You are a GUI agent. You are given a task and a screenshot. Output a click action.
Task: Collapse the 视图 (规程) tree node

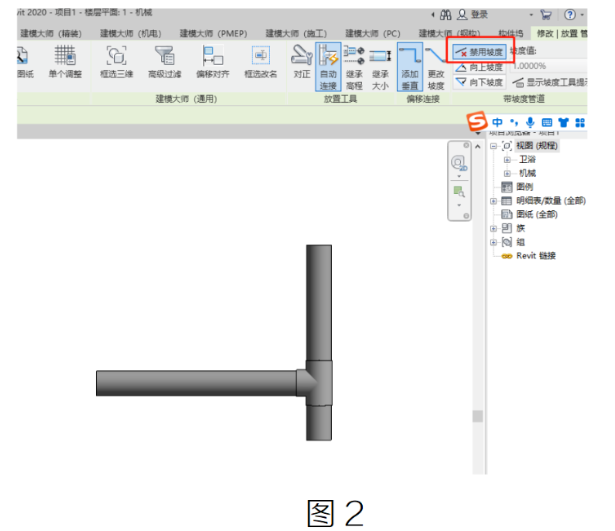(x=493, y=146)
